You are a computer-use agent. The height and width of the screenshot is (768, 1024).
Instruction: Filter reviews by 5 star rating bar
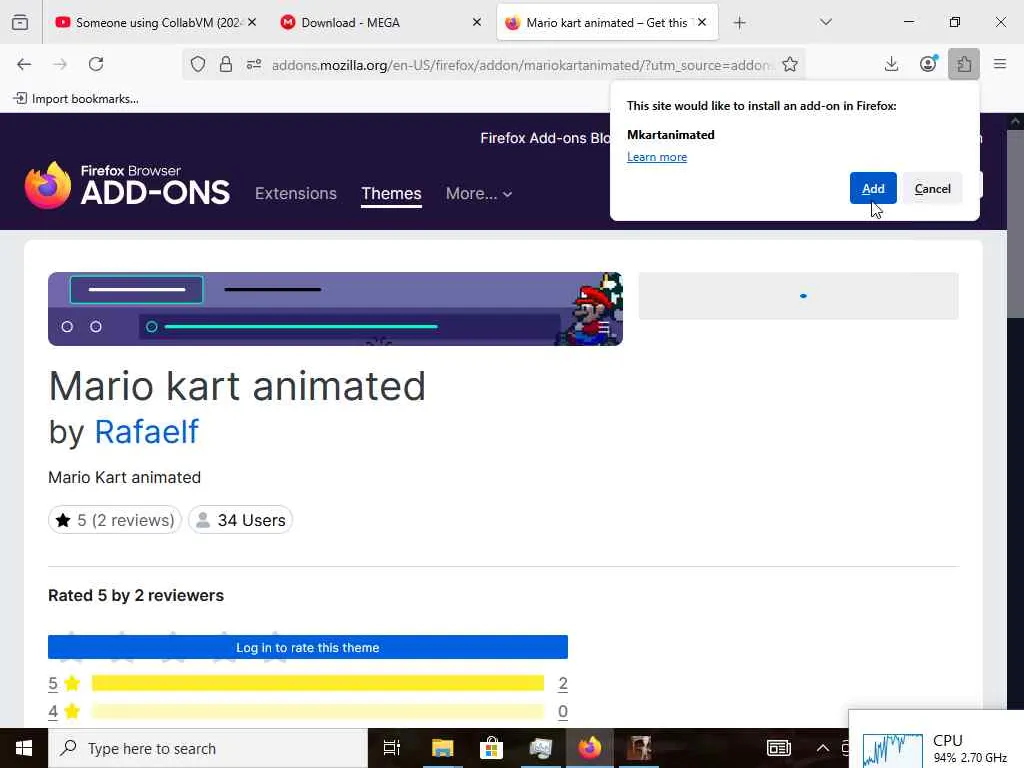tap(318, 683)
